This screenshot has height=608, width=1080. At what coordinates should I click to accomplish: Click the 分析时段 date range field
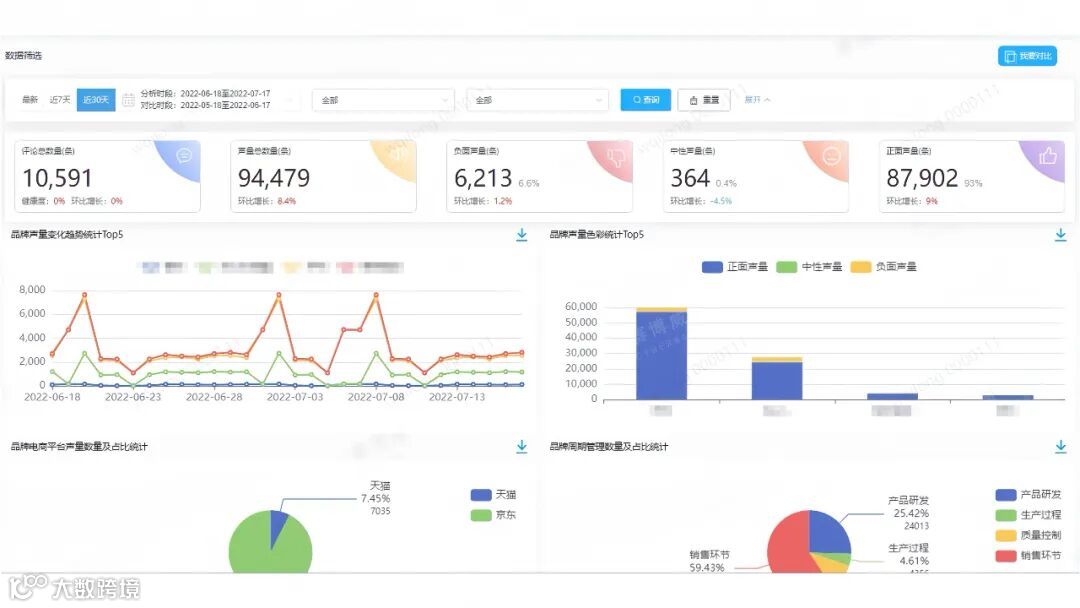[x=205, y=94]
